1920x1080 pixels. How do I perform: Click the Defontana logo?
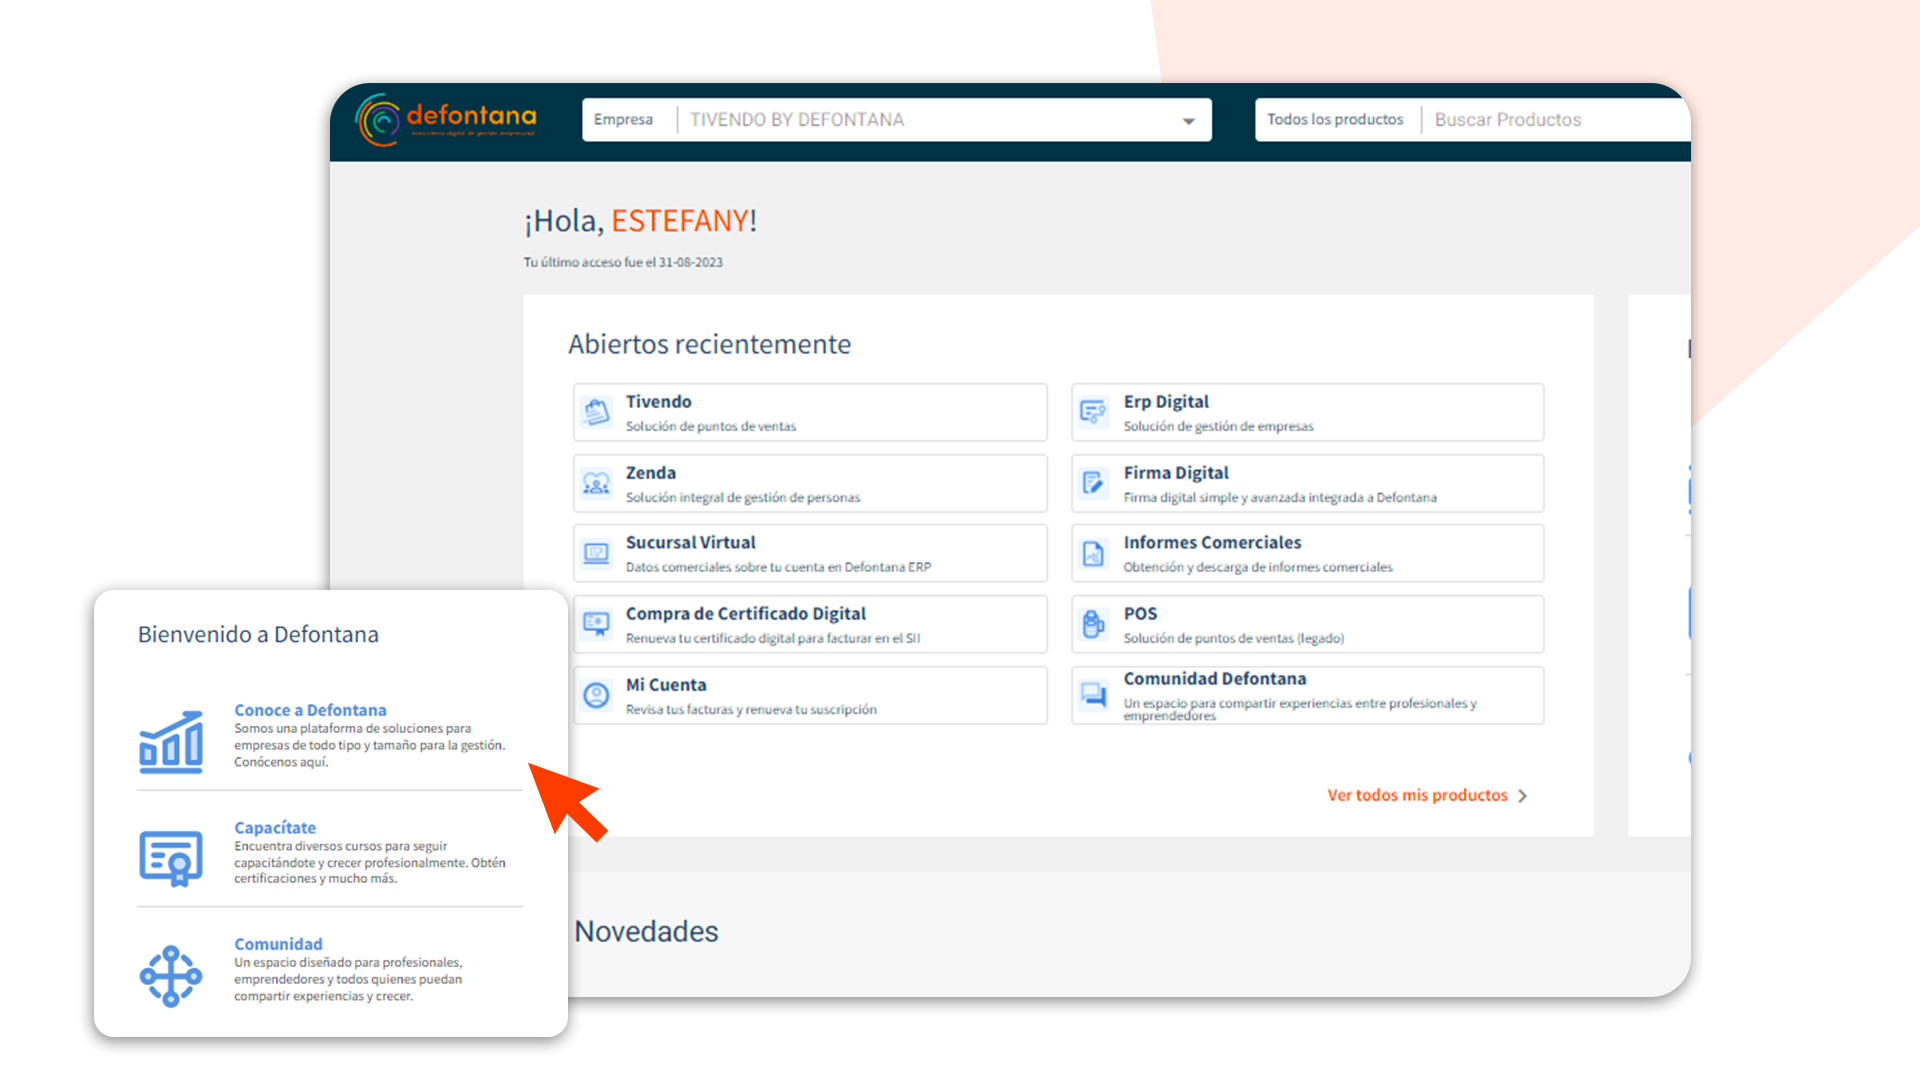coord(445,118)
